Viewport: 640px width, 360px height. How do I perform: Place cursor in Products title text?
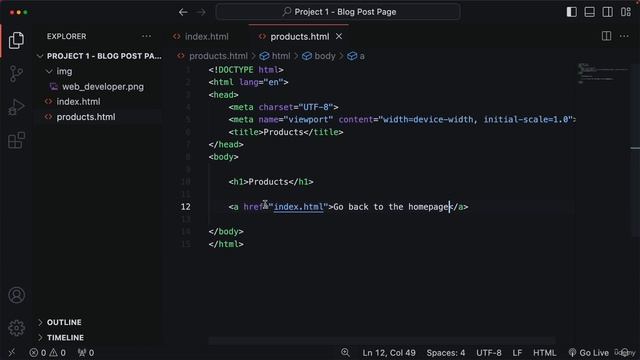click(283, 132)
